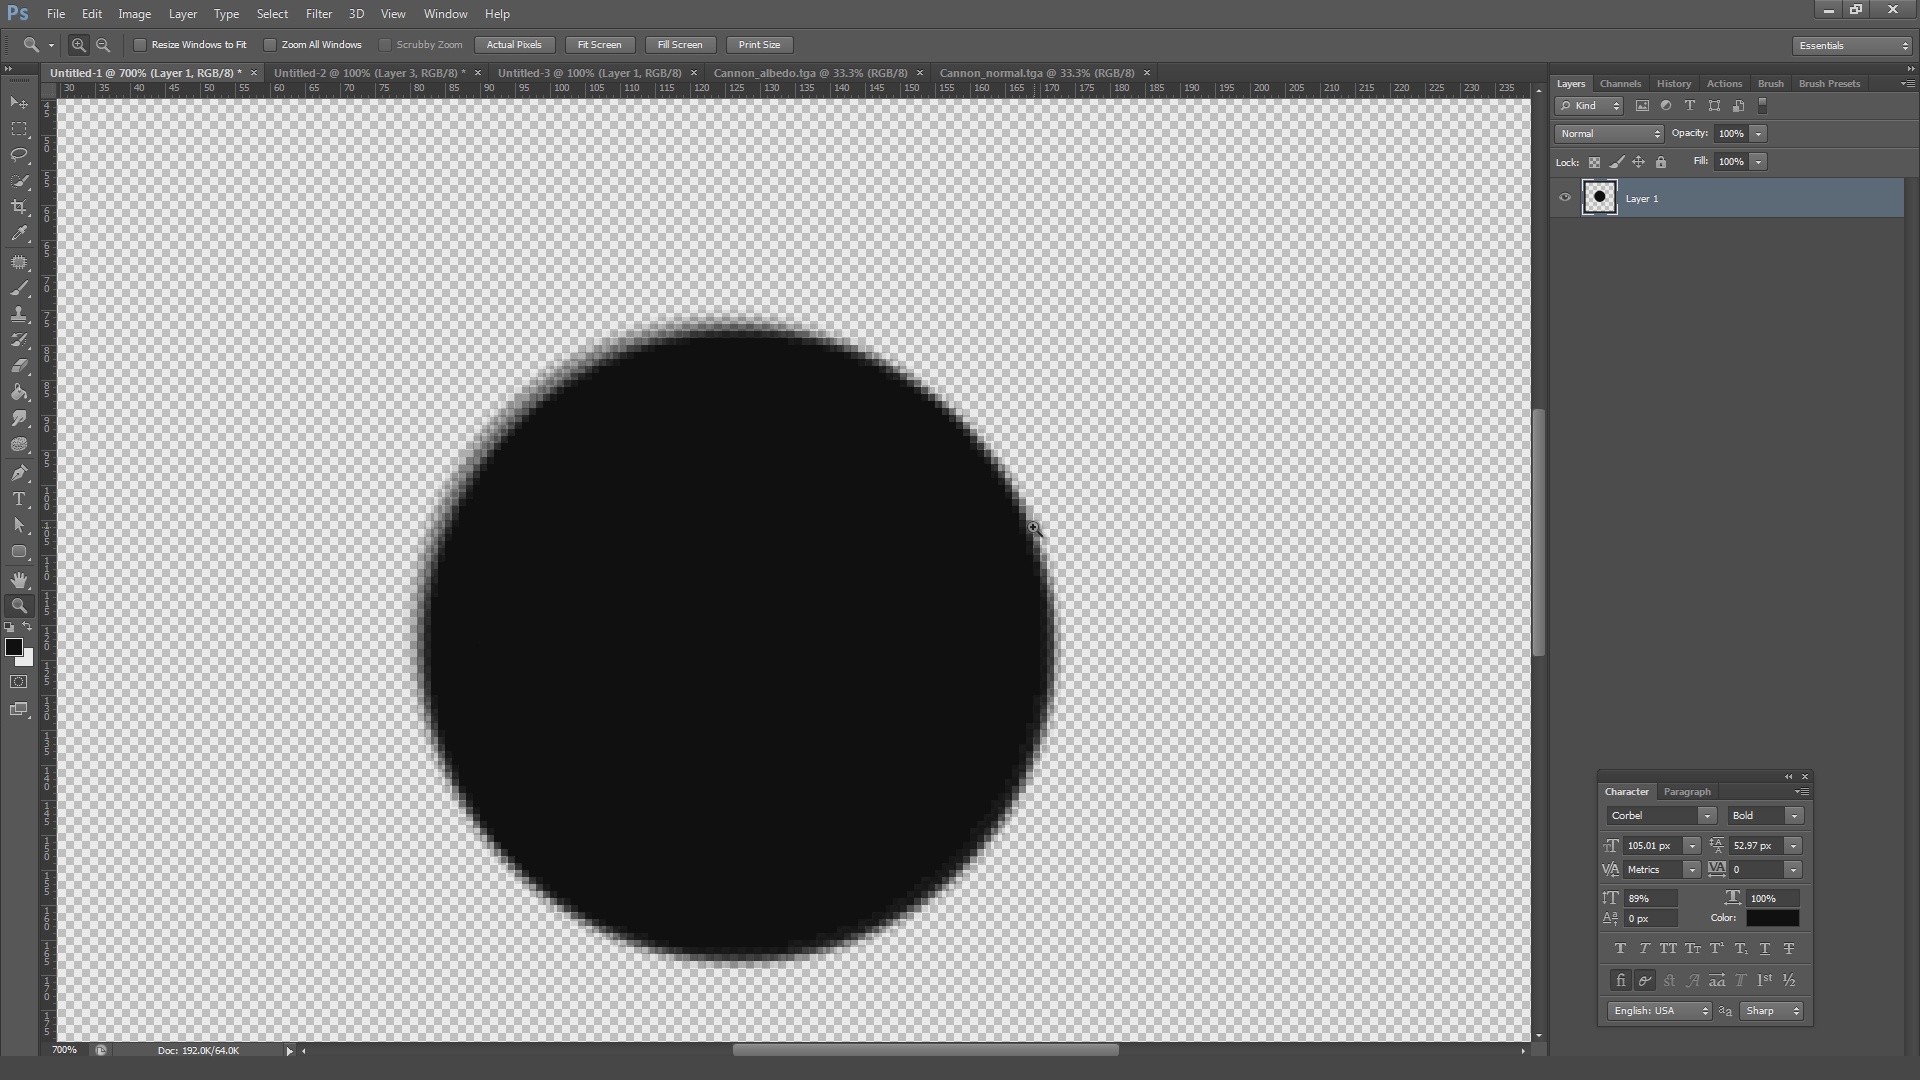Viewport: 1920px width, 1080px height.
Task: Toggle pixel layer filter
Action: pos(1642,106)
